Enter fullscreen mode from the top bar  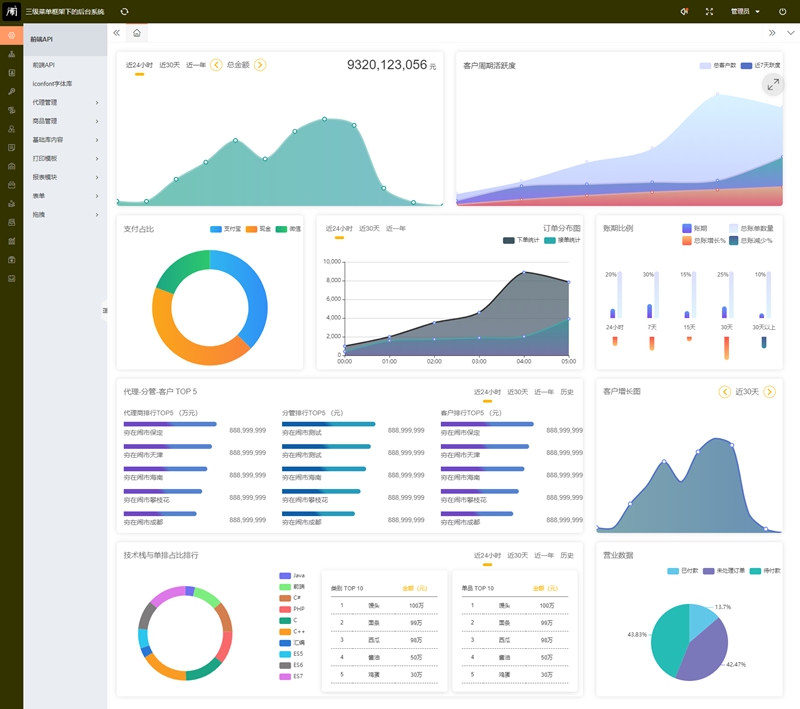coord(710,11)
